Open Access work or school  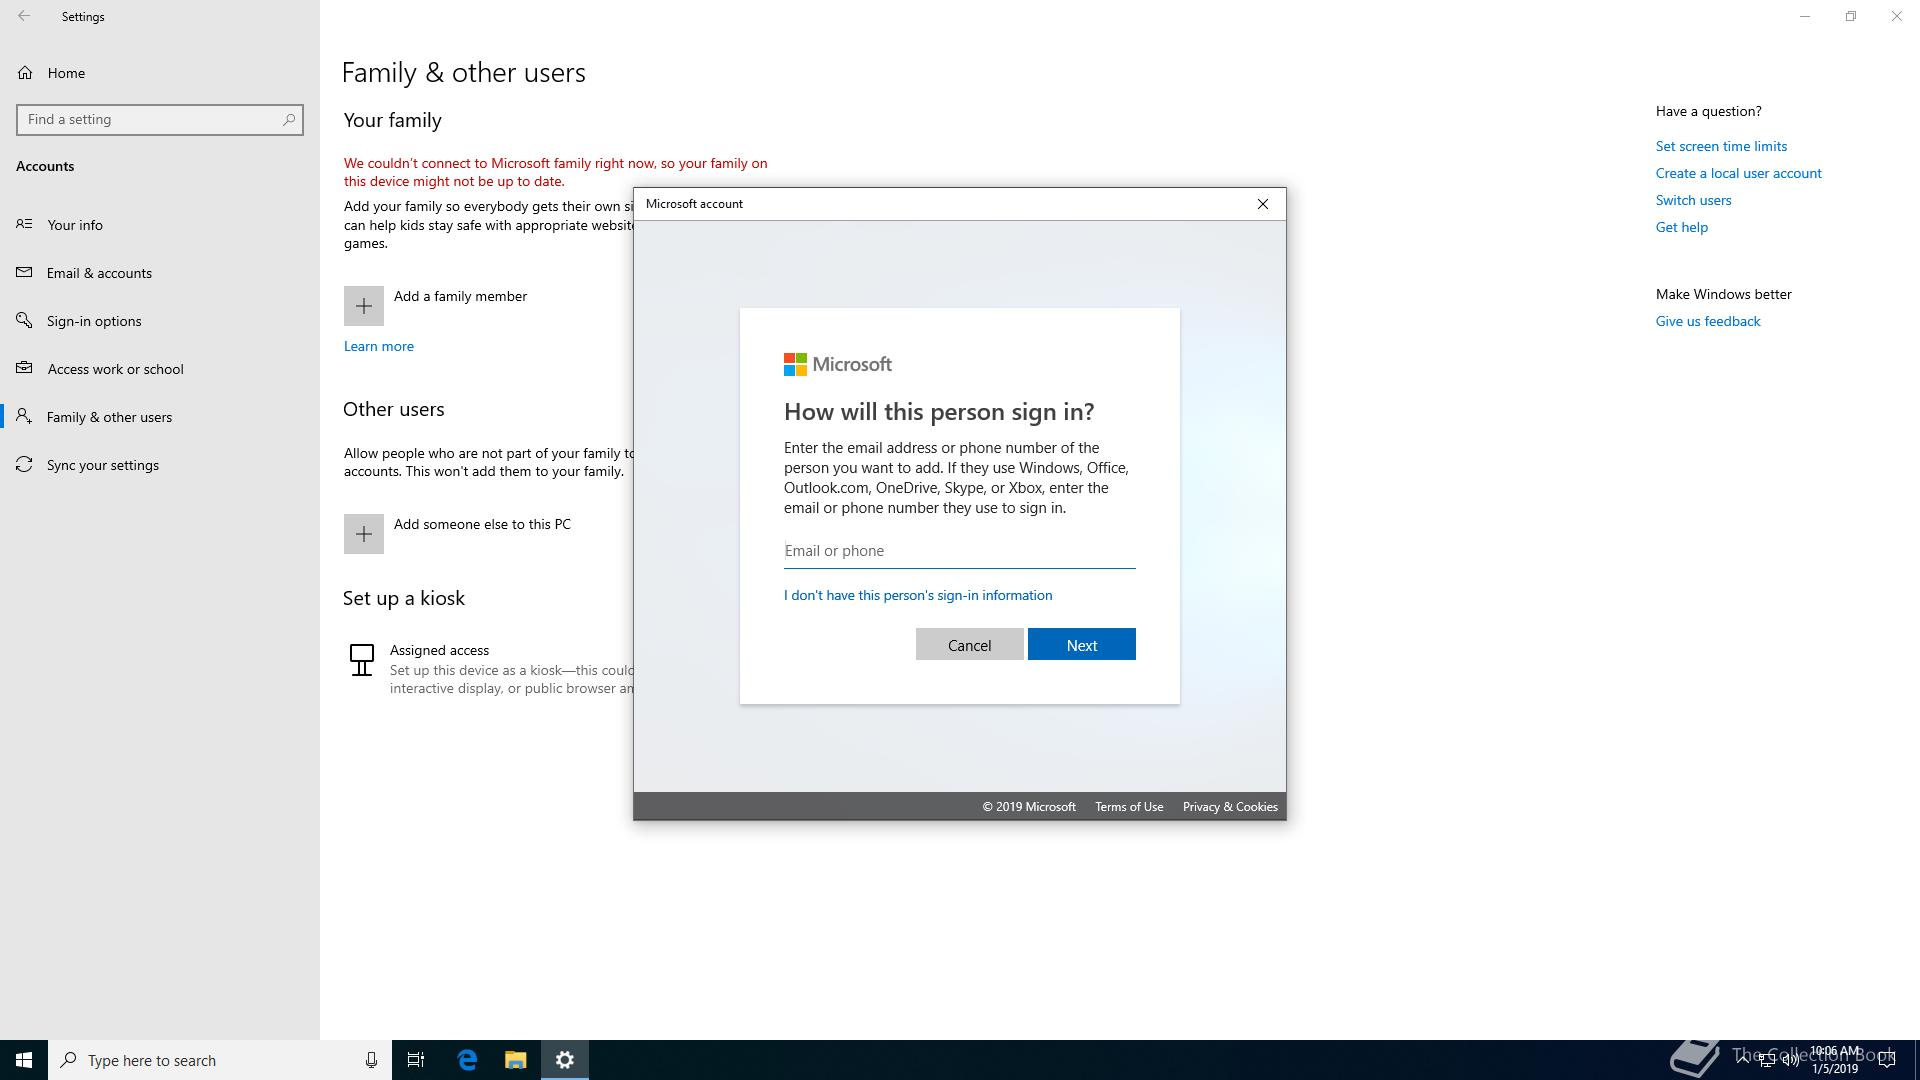click(115, 369)
